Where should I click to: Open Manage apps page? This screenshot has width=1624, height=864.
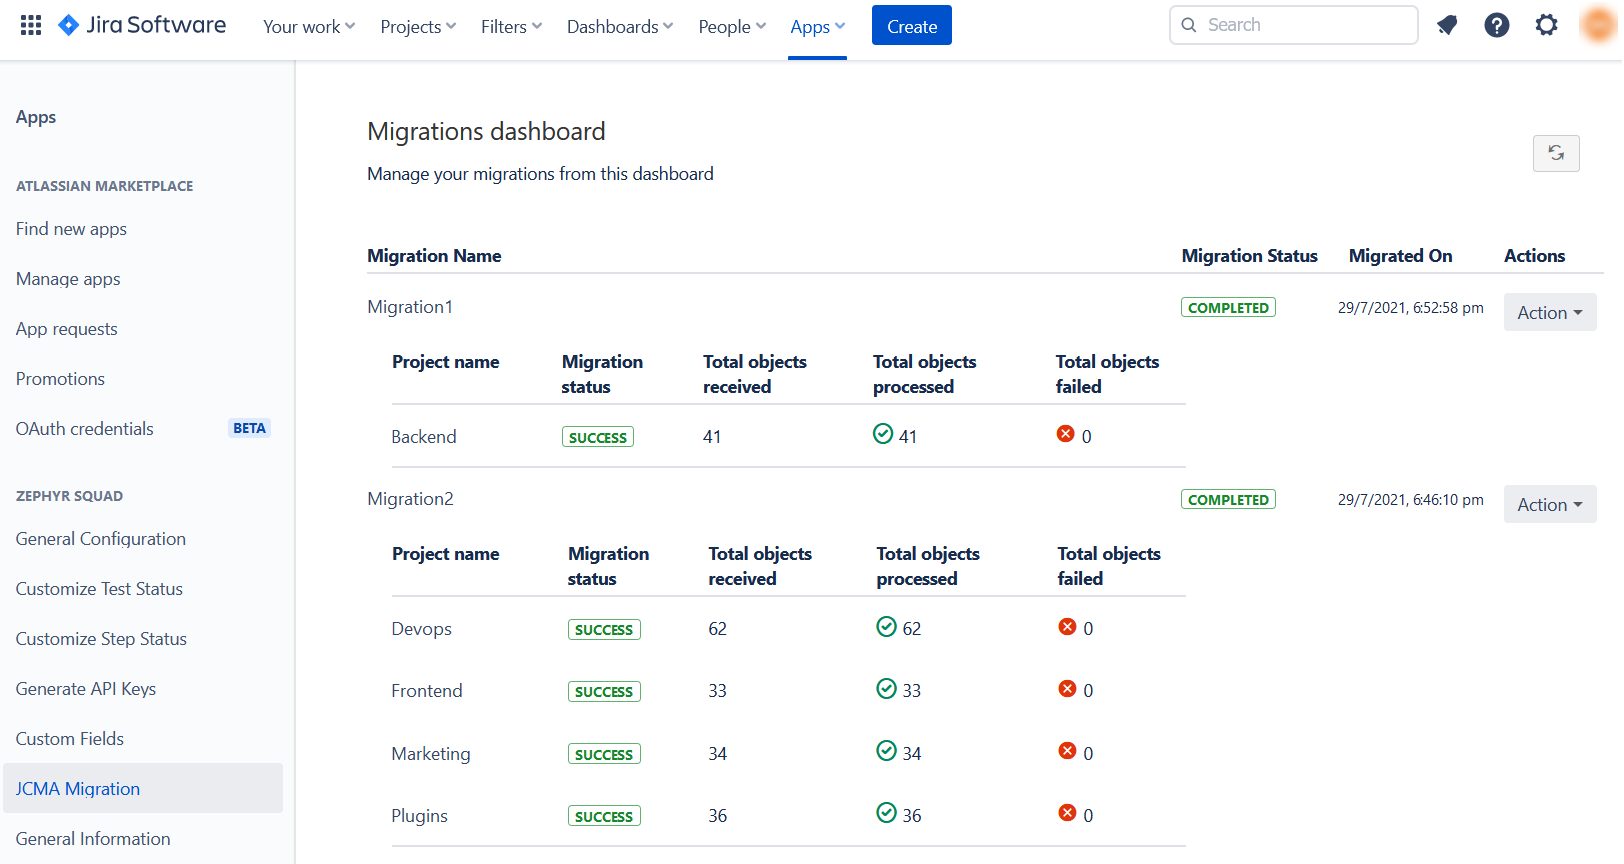pyautogui.click(x=68, y=279)
